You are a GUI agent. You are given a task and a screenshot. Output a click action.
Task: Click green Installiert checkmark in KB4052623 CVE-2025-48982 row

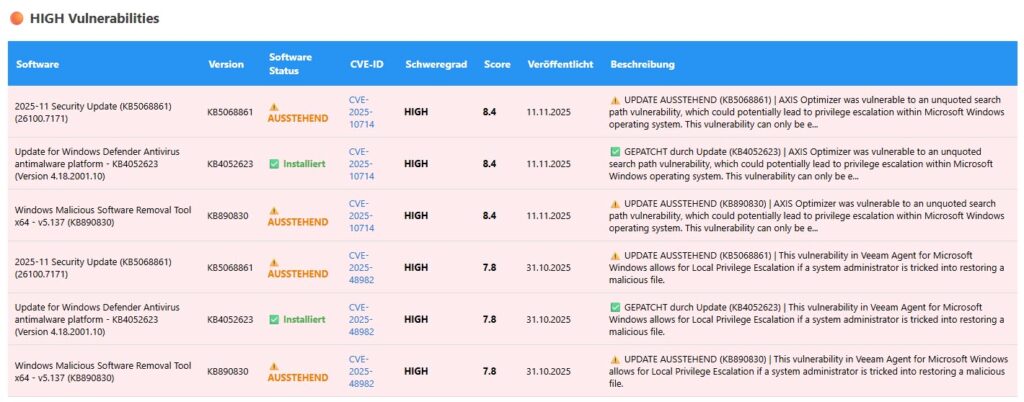(x=274, y=320)
